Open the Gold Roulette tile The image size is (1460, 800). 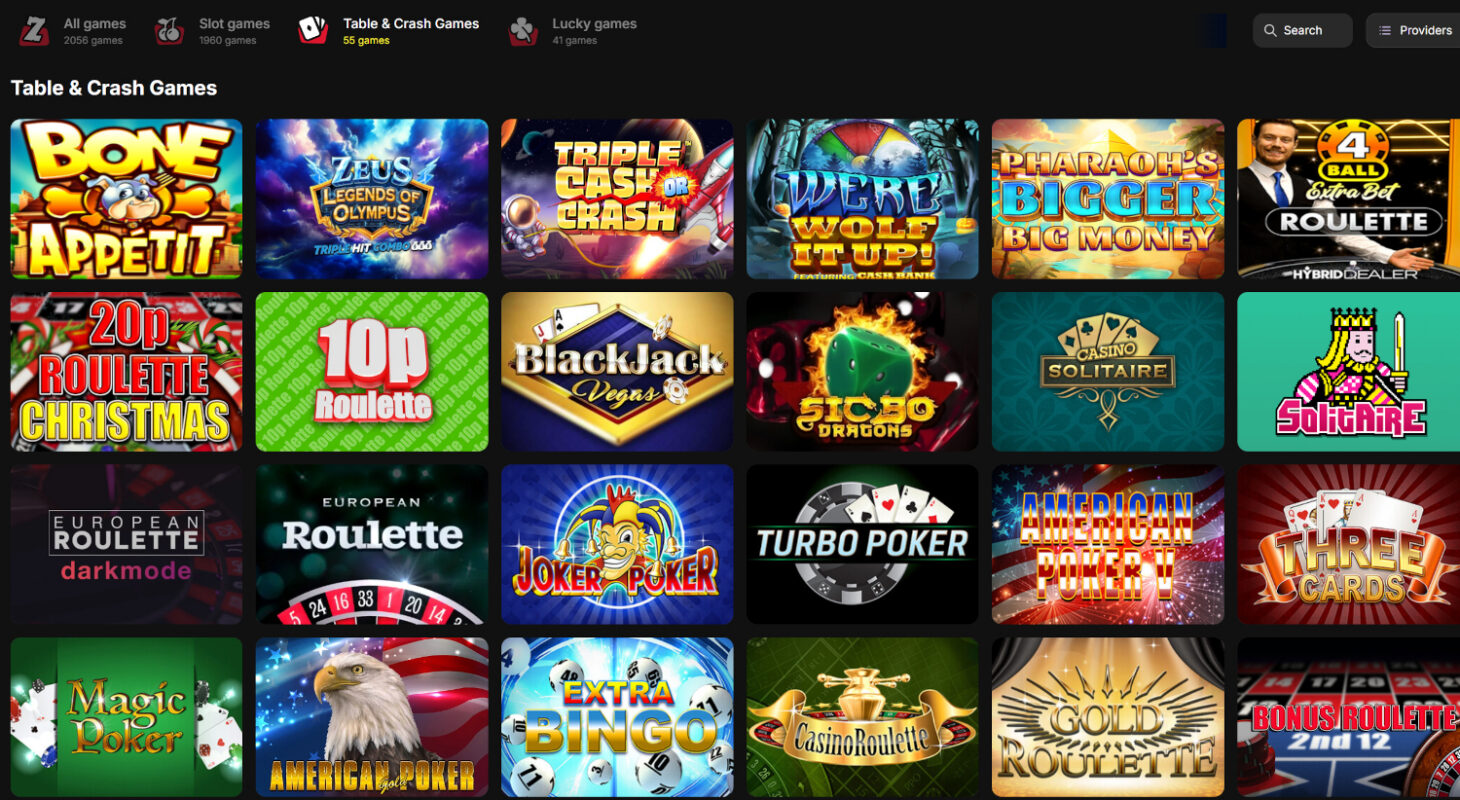click(1108, 717)
